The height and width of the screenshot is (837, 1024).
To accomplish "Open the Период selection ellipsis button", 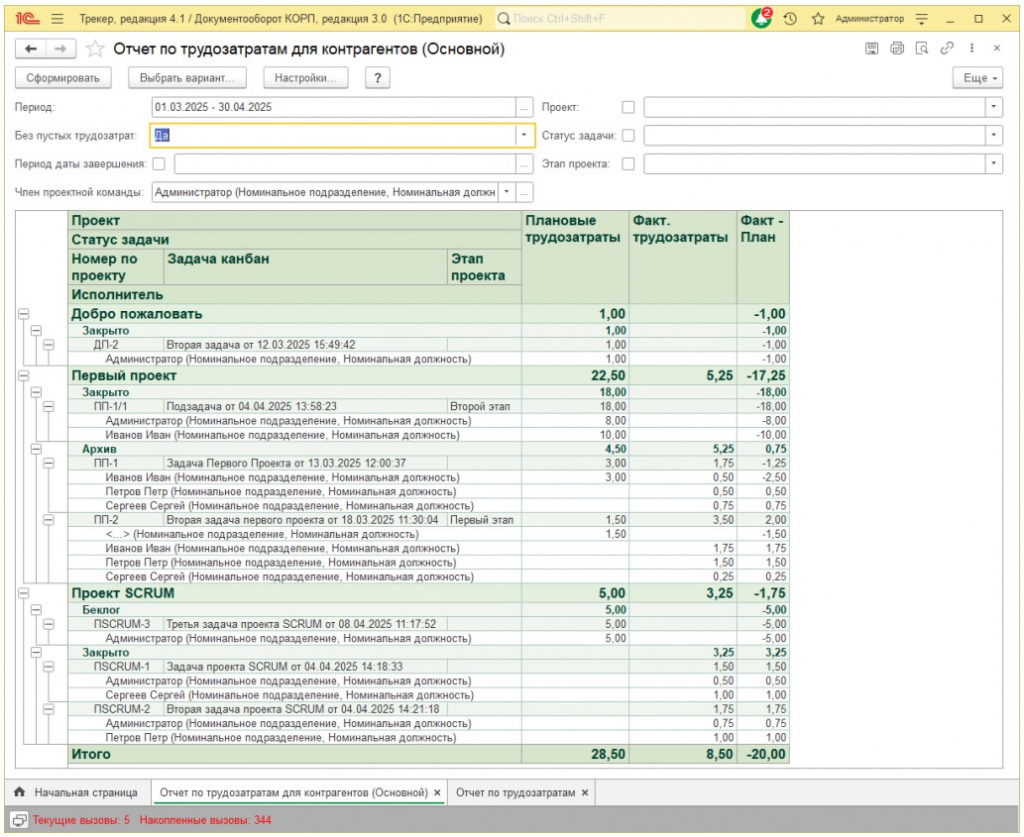I will [x=524, y=107].
